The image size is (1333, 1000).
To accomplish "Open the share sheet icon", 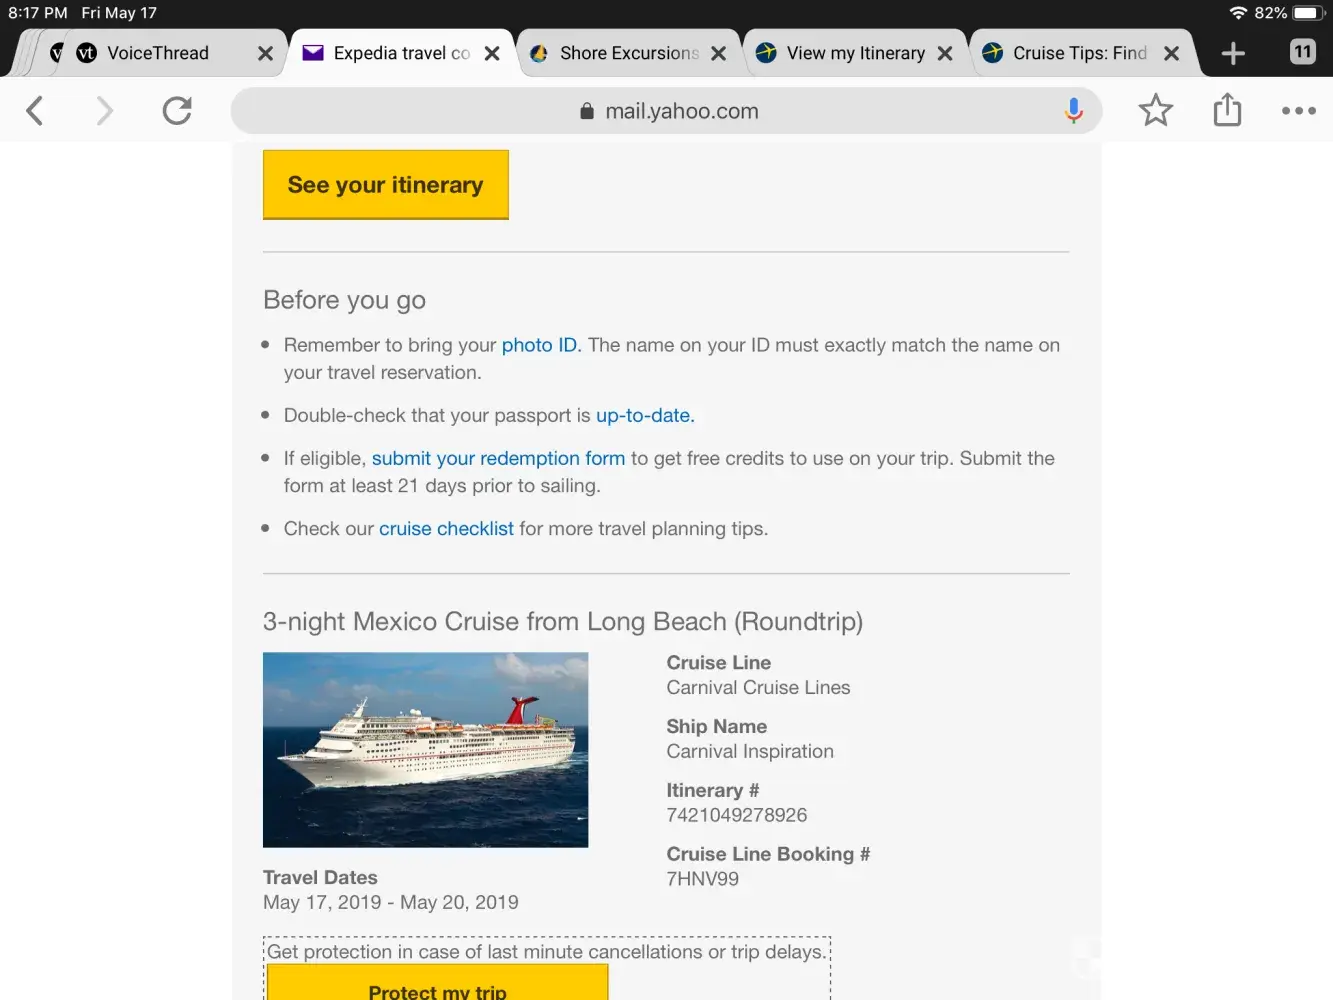I will 1227,110.
